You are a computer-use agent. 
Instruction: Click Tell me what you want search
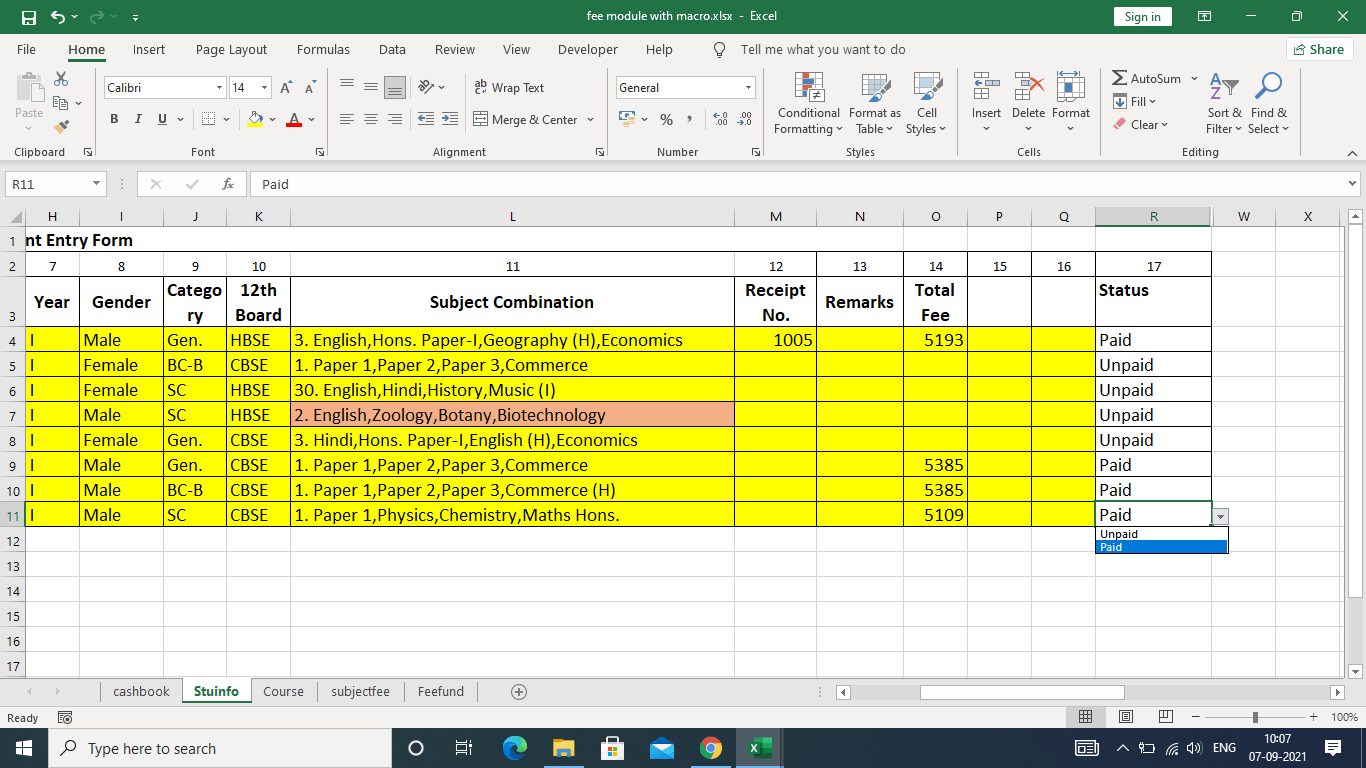(823, 49)
